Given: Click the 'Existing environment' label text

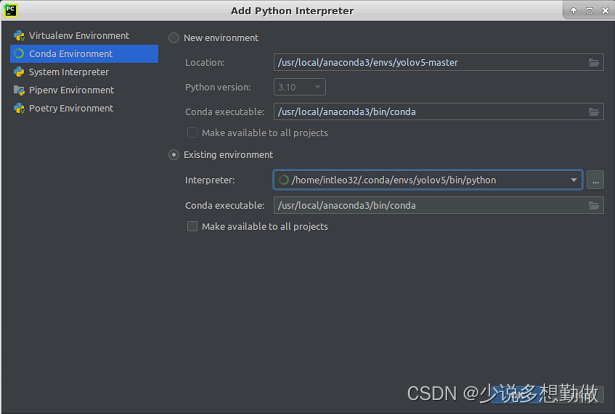Looking at the screenshot, I should (228, 155).
